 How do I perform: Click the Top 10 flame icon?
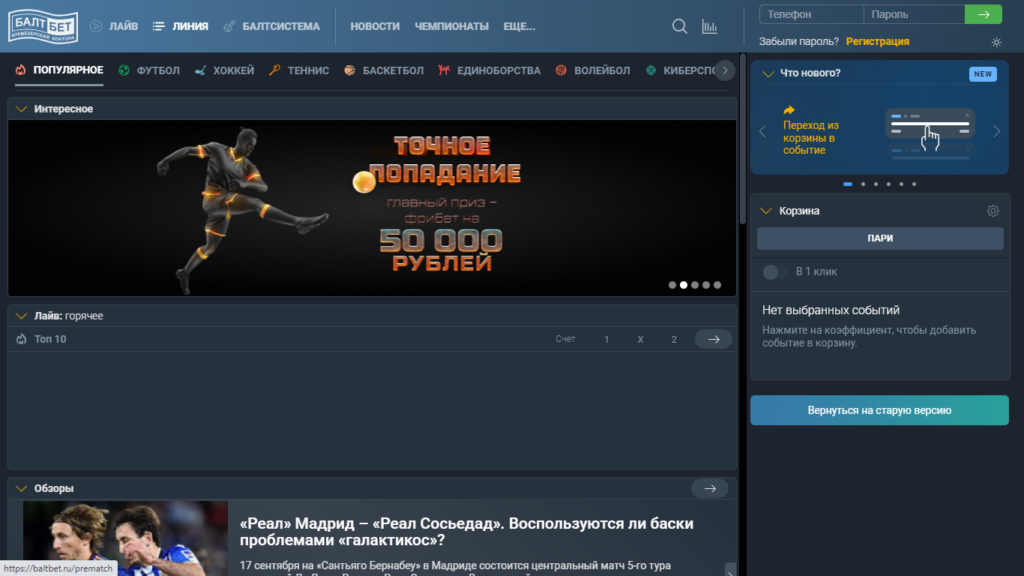point(22,339)
